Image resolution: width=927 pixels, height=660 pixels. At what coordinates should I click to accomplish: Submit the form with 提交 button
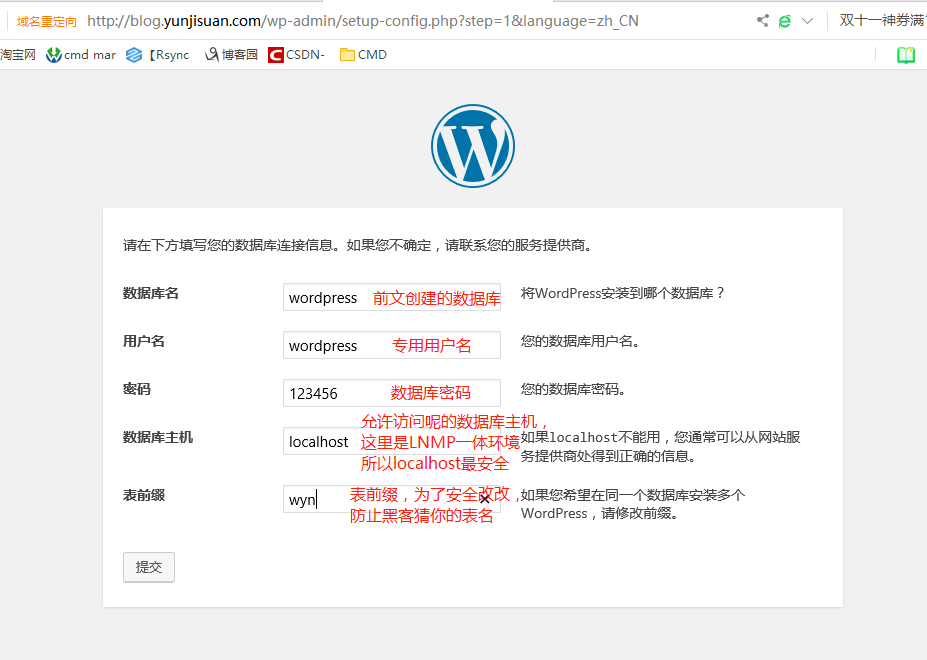[149, 567]
